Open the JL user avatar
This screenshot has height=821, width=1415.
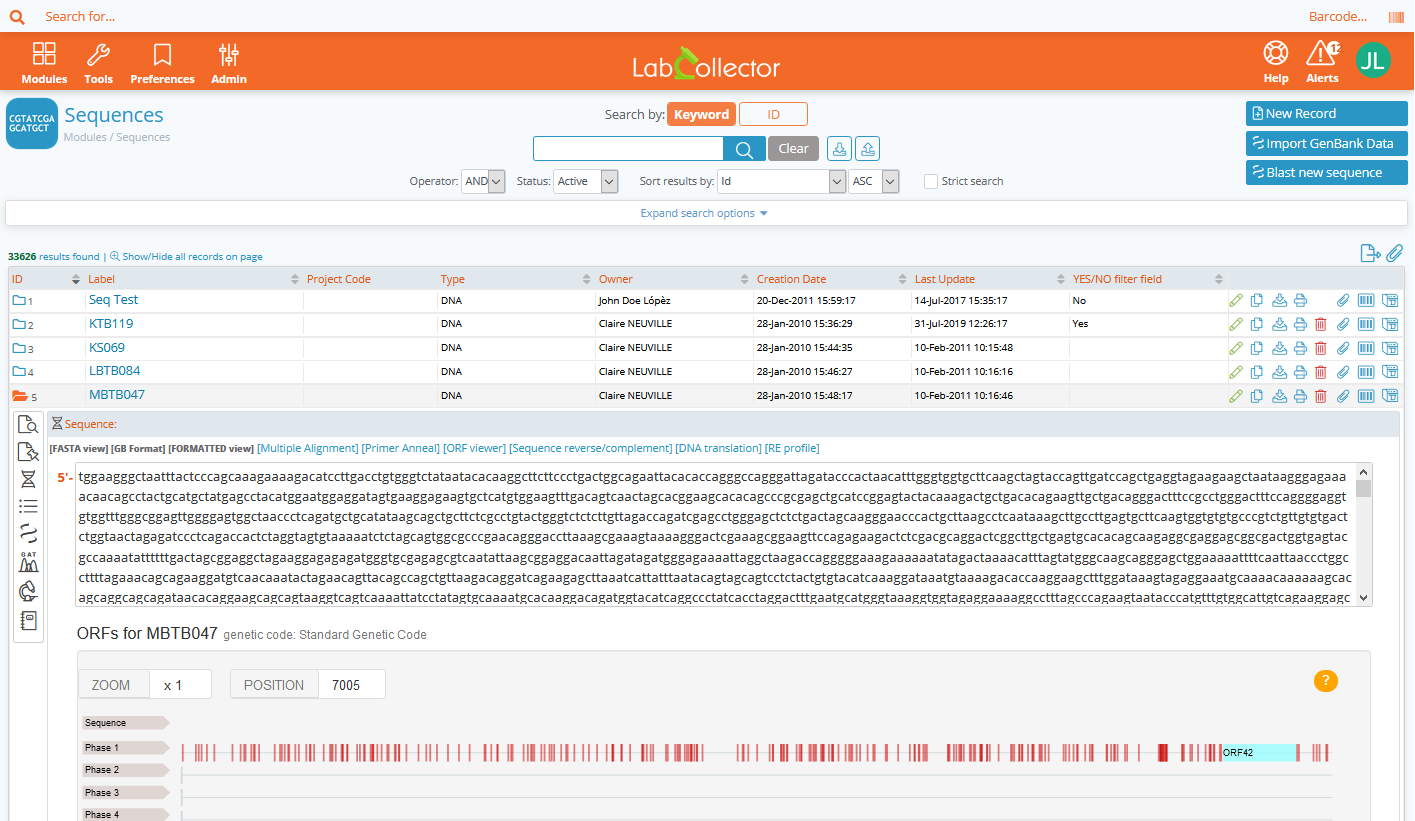click(1373, 60)
